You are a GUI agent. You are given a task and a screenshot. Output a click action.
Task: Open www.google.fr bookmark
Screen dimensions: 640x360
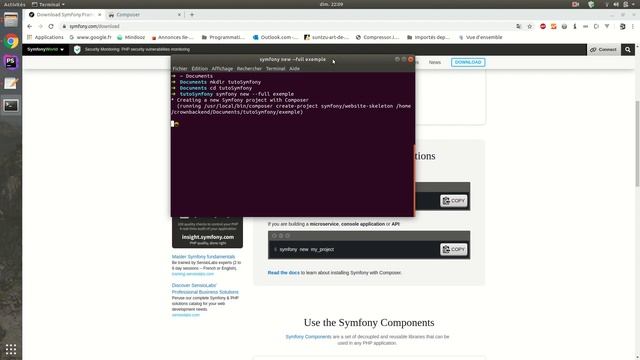[x=90, y=37]
